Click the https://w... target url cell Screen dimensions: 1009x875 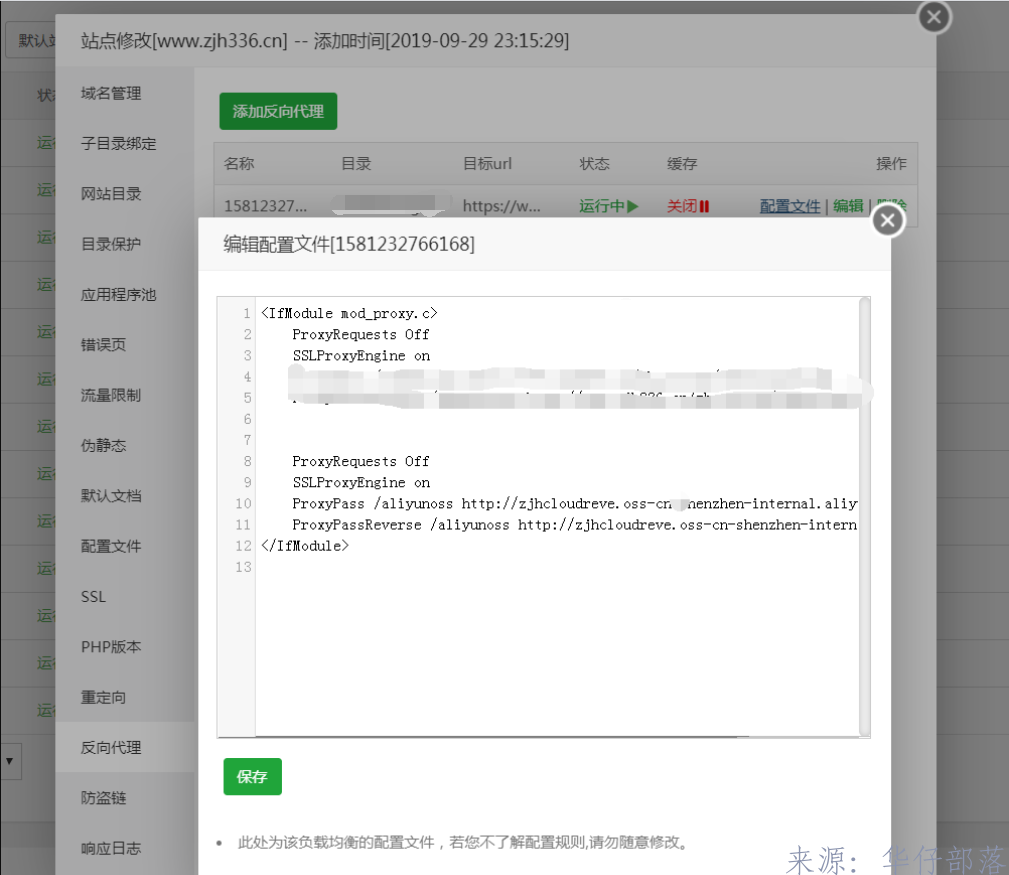pos(501,206)
